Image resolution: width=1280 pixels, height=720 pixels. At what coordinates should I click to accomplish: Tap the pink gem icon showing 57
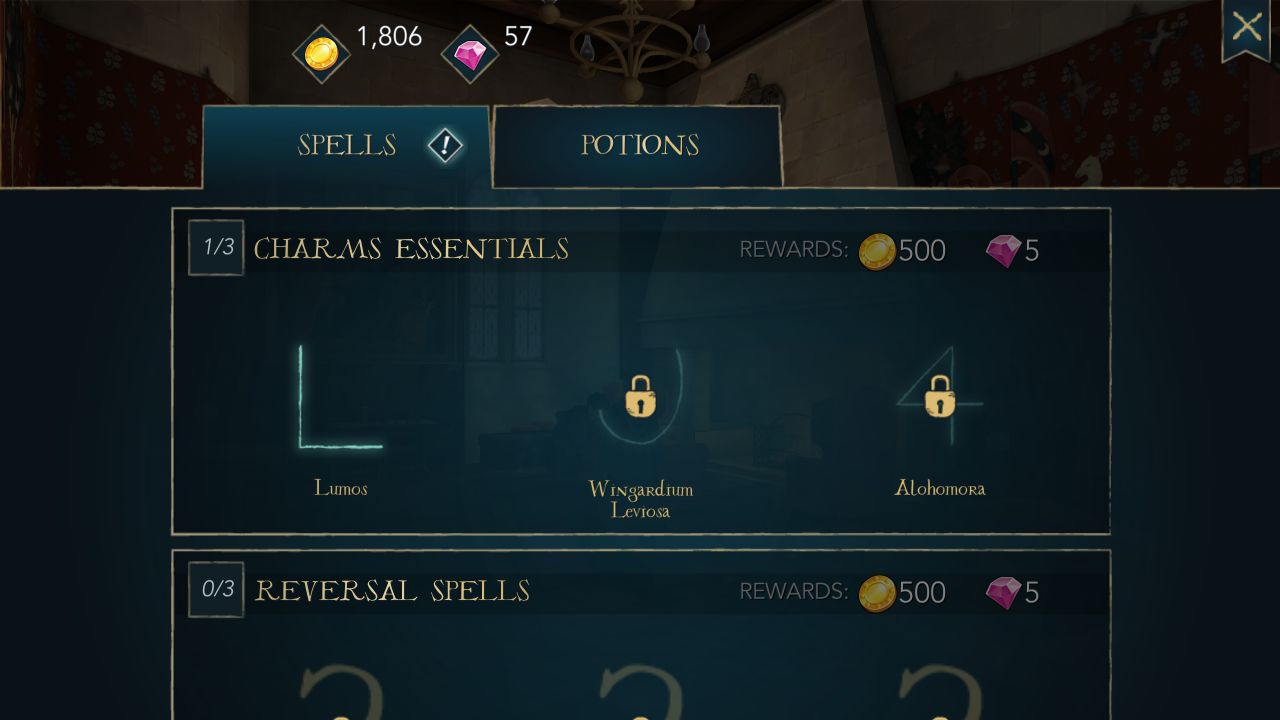[469, 54]
